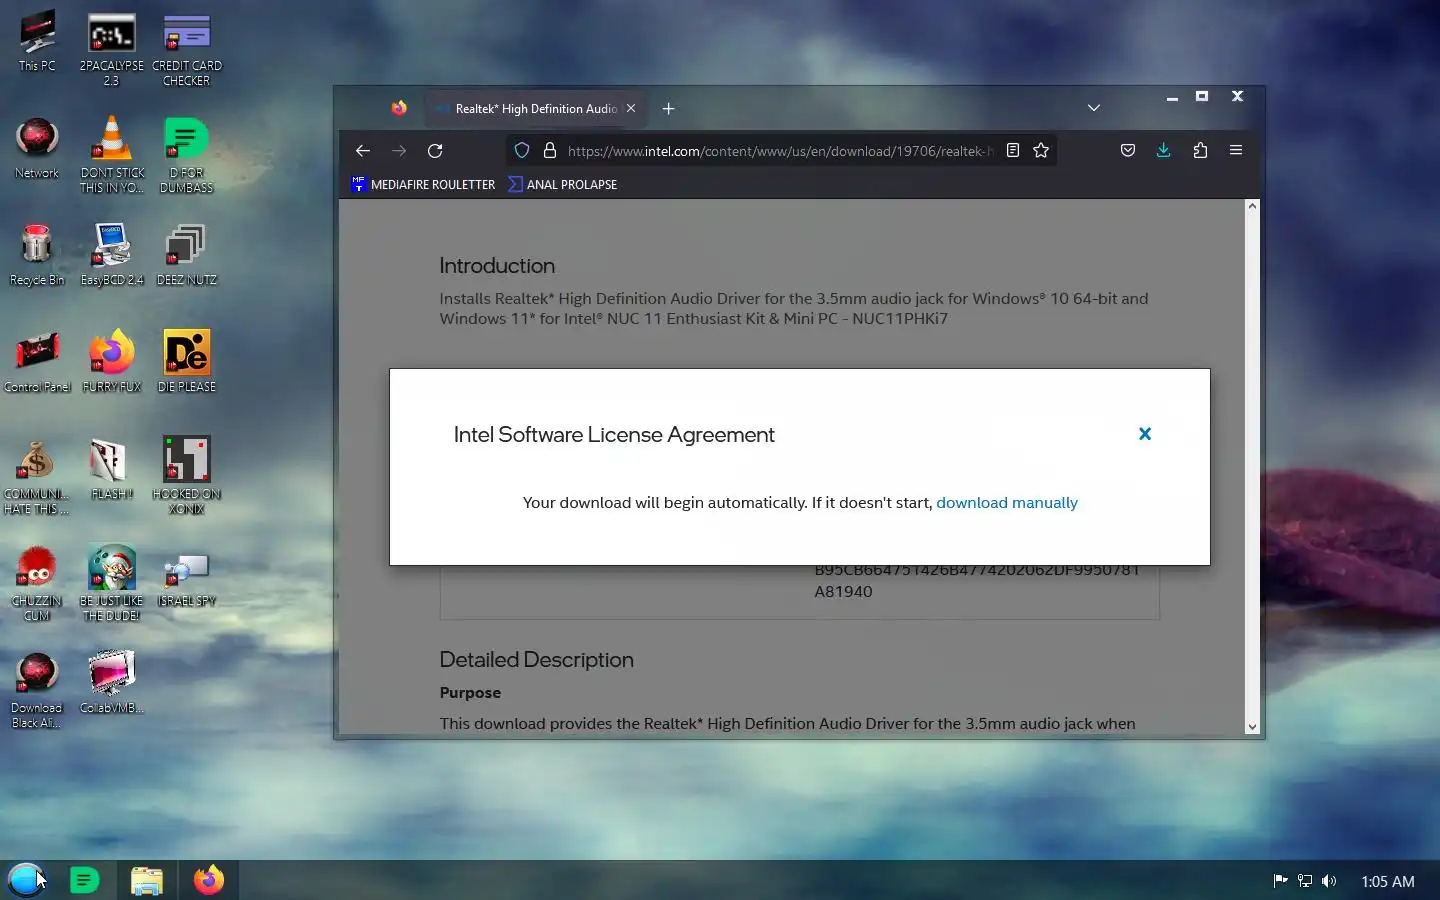Close the Realtek High Definition Audio tab
The width and height of the screenshot is (1440, 900).
click(x=631, y=108)
